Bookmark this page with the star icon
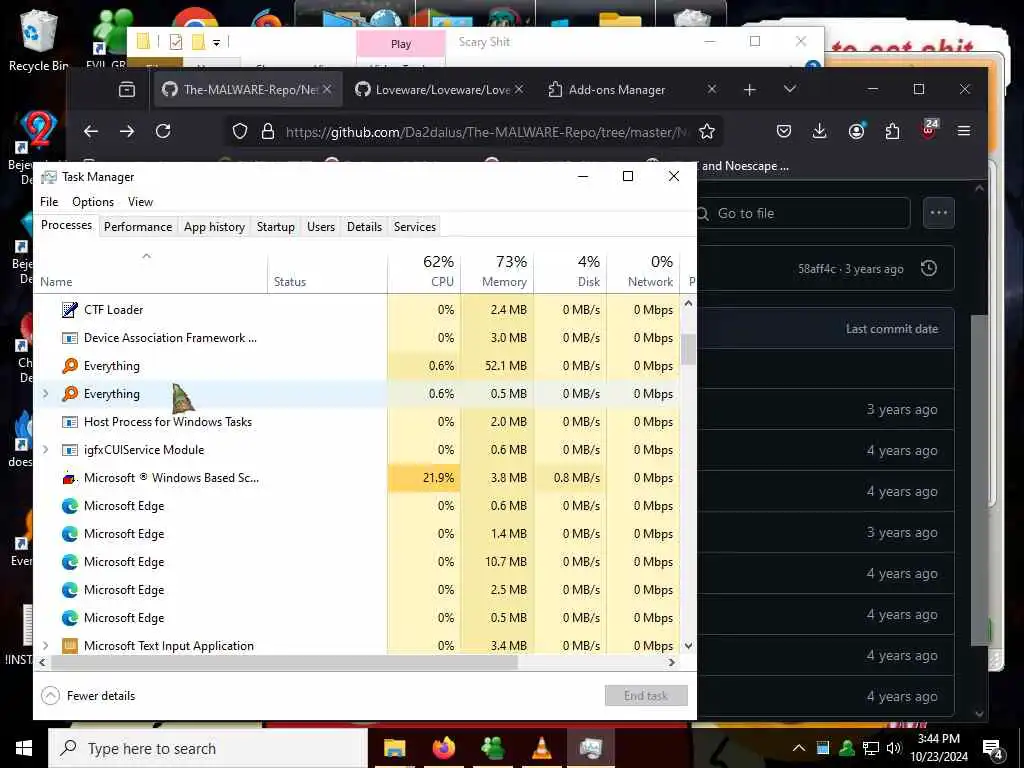The image size is (1024, 768). coord(707,132)
